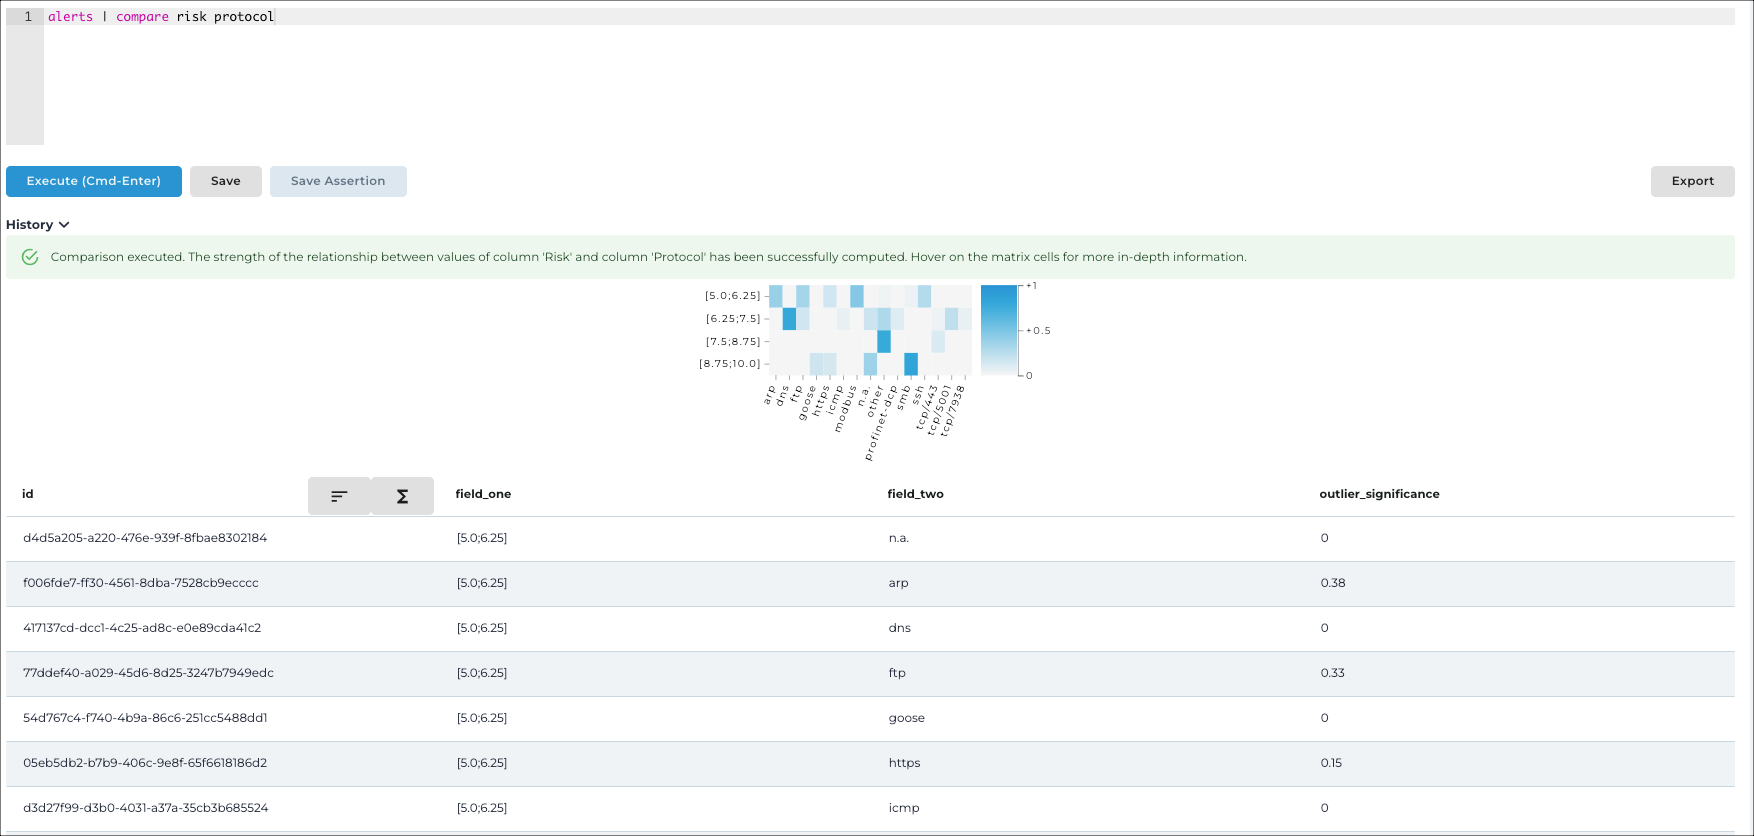Viewport: 1754px width, 836px height.
Task: Click the 0.33 outlier significance value
Action: pyautogui.click(x=1333, y=673)
